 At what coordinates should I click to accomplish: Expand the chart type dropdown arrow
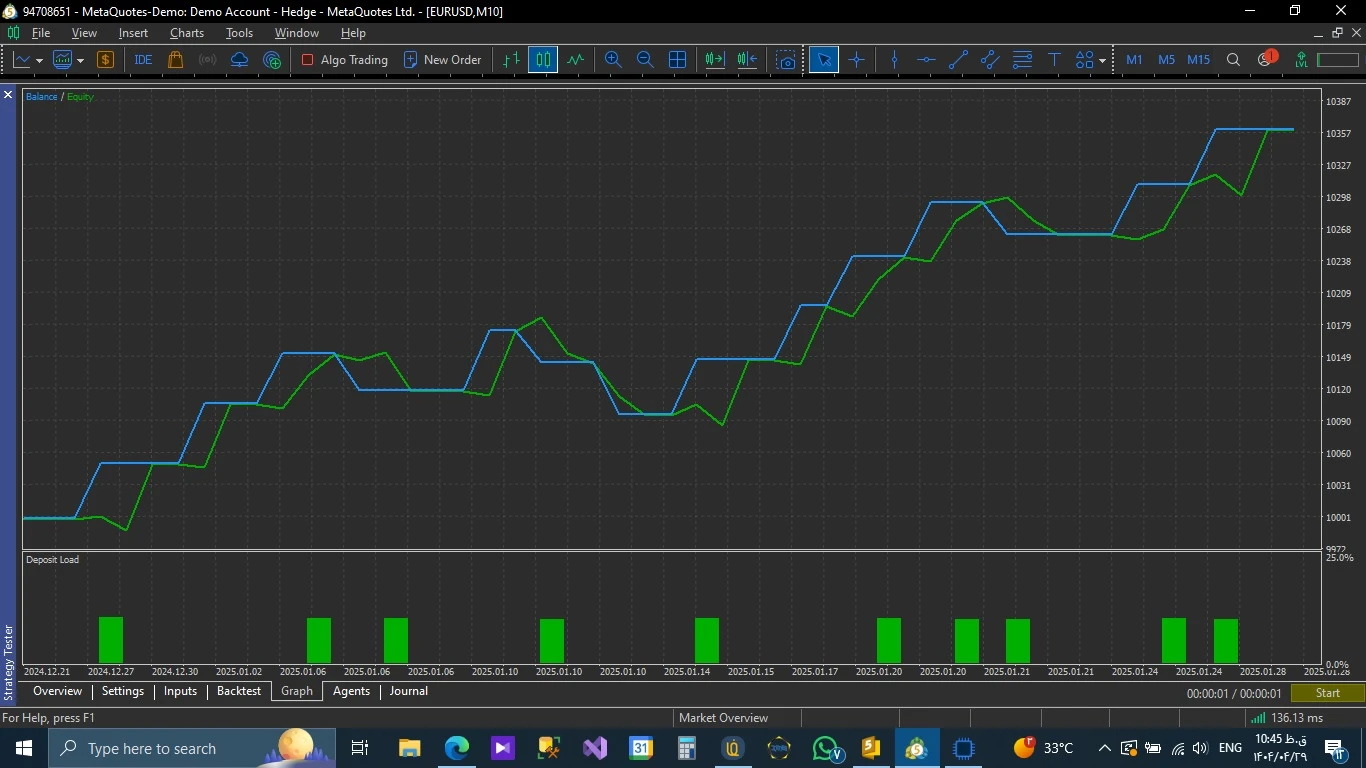tap(39, 61)
